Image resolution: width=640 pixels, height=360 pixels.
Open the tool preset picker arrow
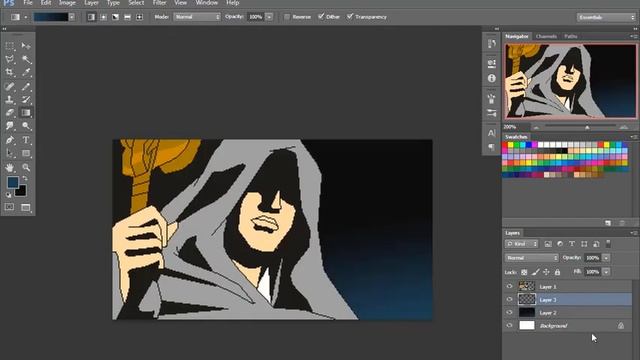25,17
